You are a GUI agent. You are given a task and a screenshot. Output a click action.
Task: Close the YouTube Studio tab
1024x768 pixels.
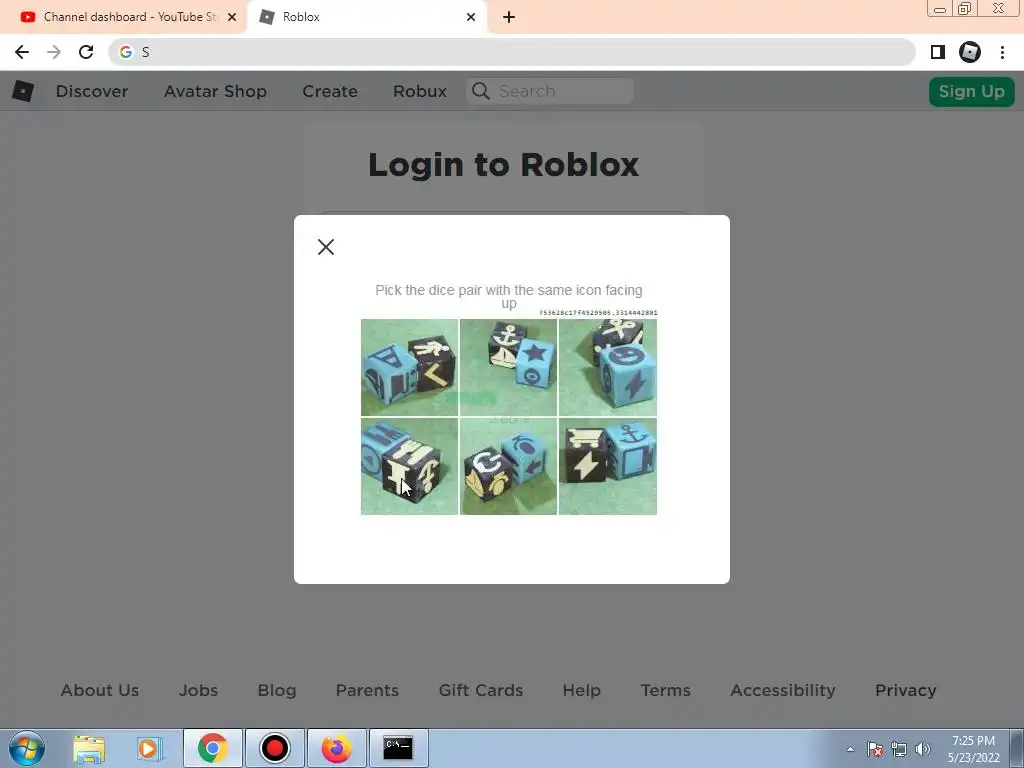pyautogui.click(x=232, y=17)
